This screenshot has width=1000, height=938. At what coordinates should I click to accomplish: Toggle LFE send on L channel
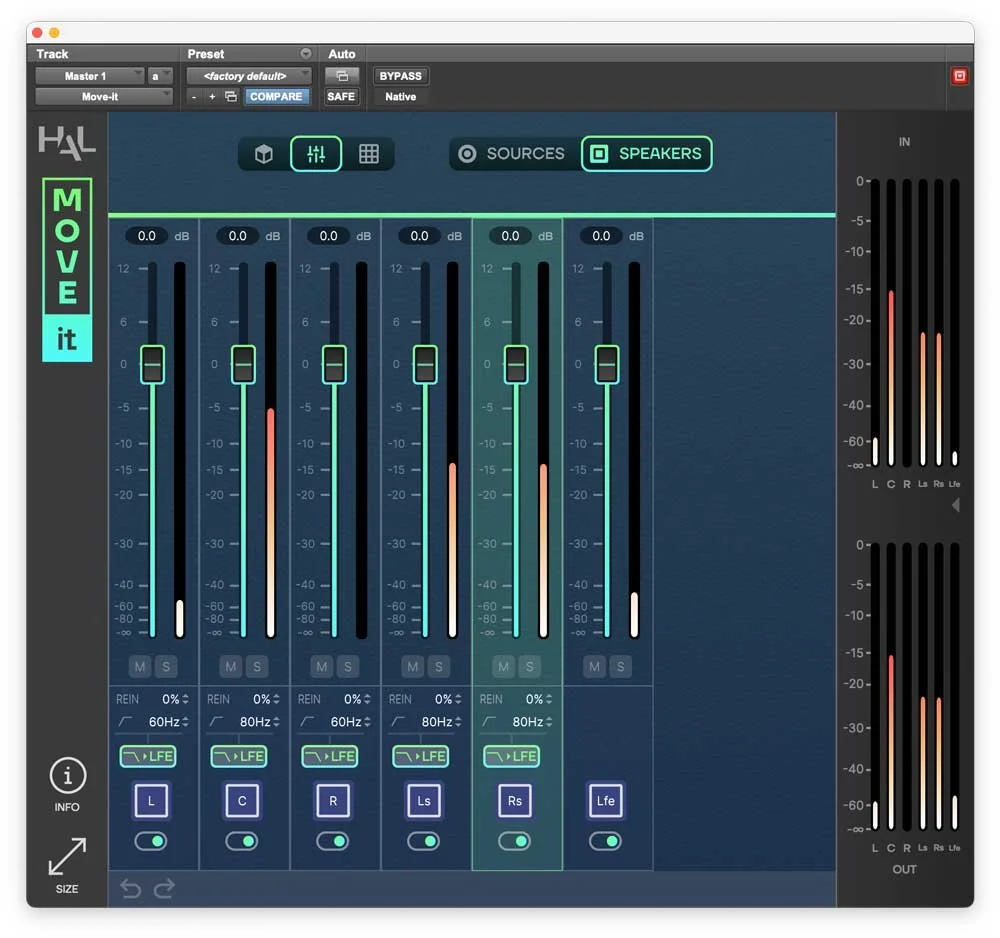click(148, 756)
